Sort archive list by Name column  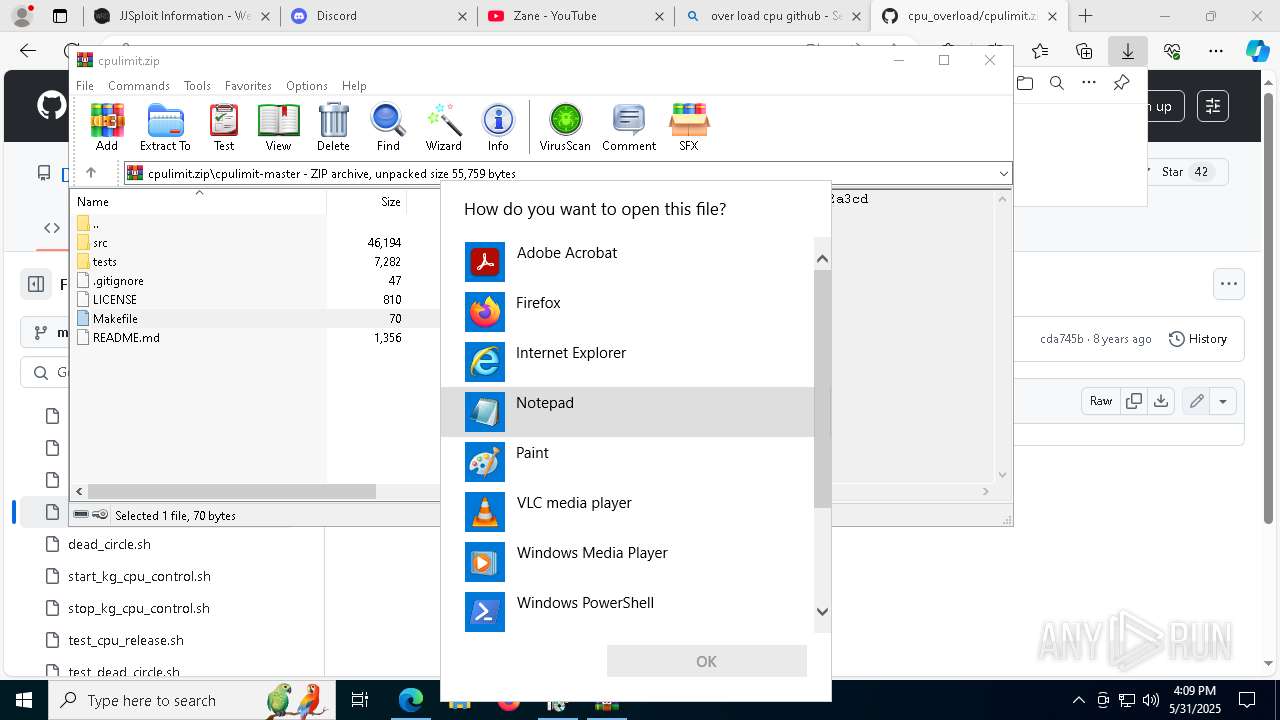pos(198,201)
